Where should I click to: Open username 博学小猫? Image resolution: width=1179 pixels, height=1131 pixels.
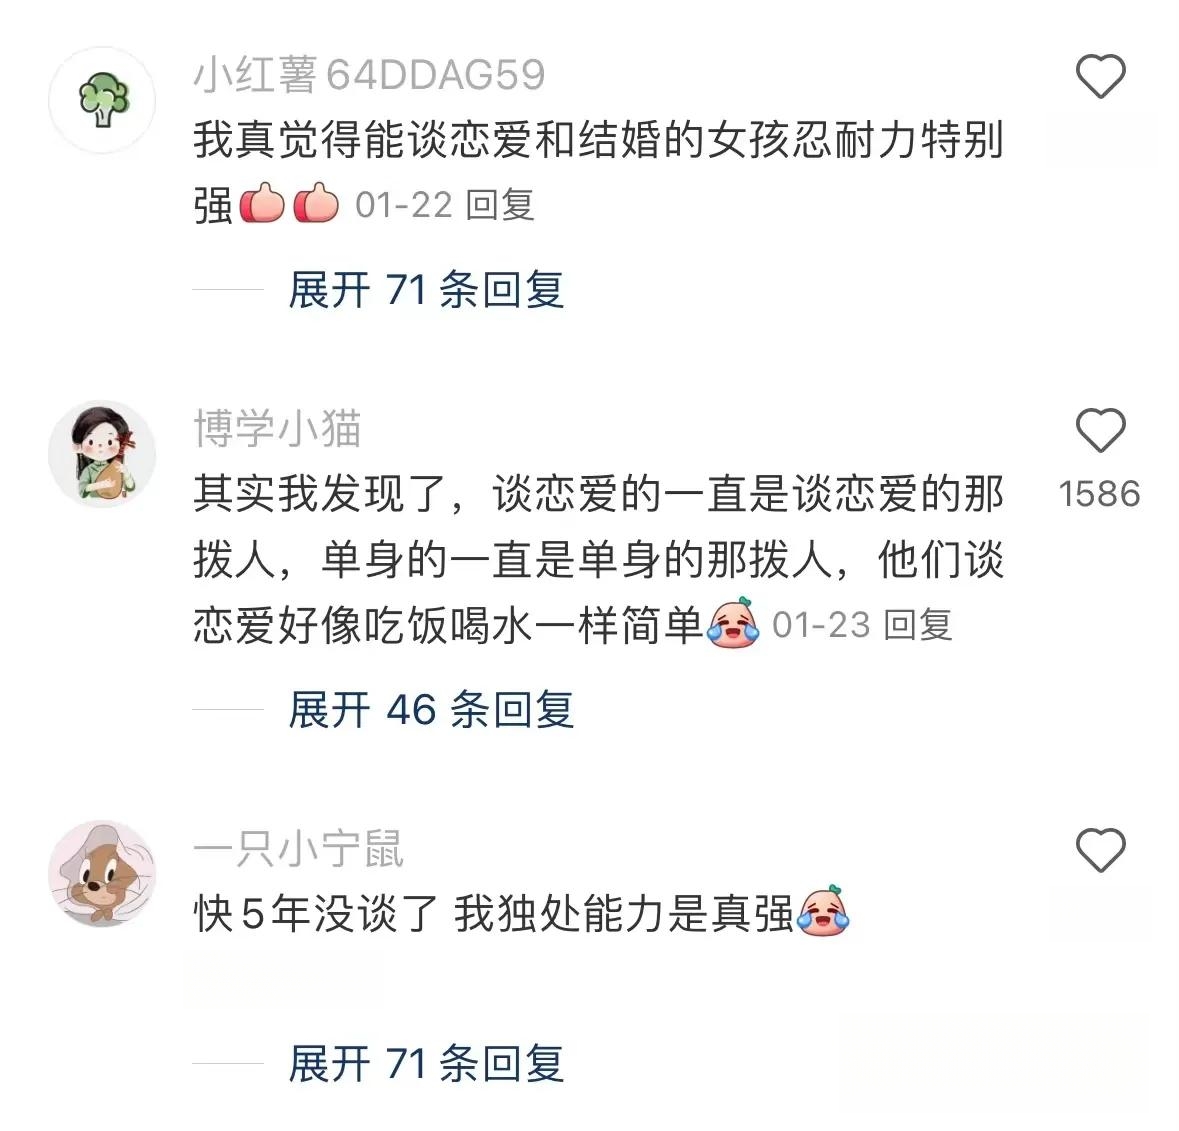click(277, 429)
